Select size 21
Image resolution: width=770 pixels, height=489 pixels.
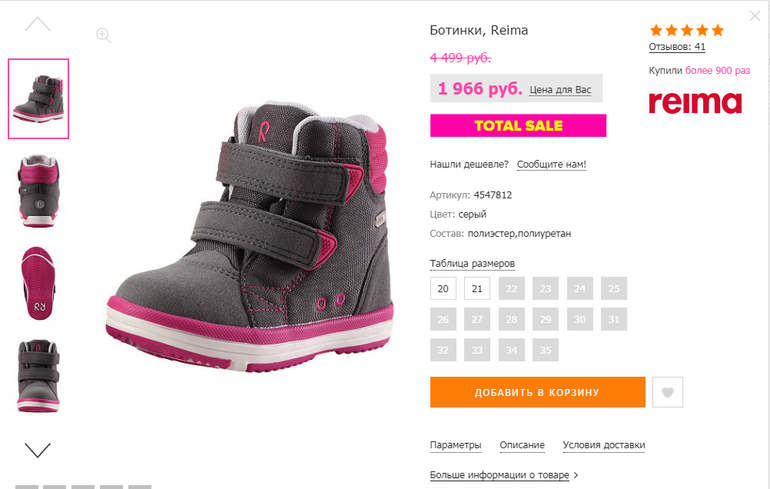pyautogui.click(x=477, y=289)
